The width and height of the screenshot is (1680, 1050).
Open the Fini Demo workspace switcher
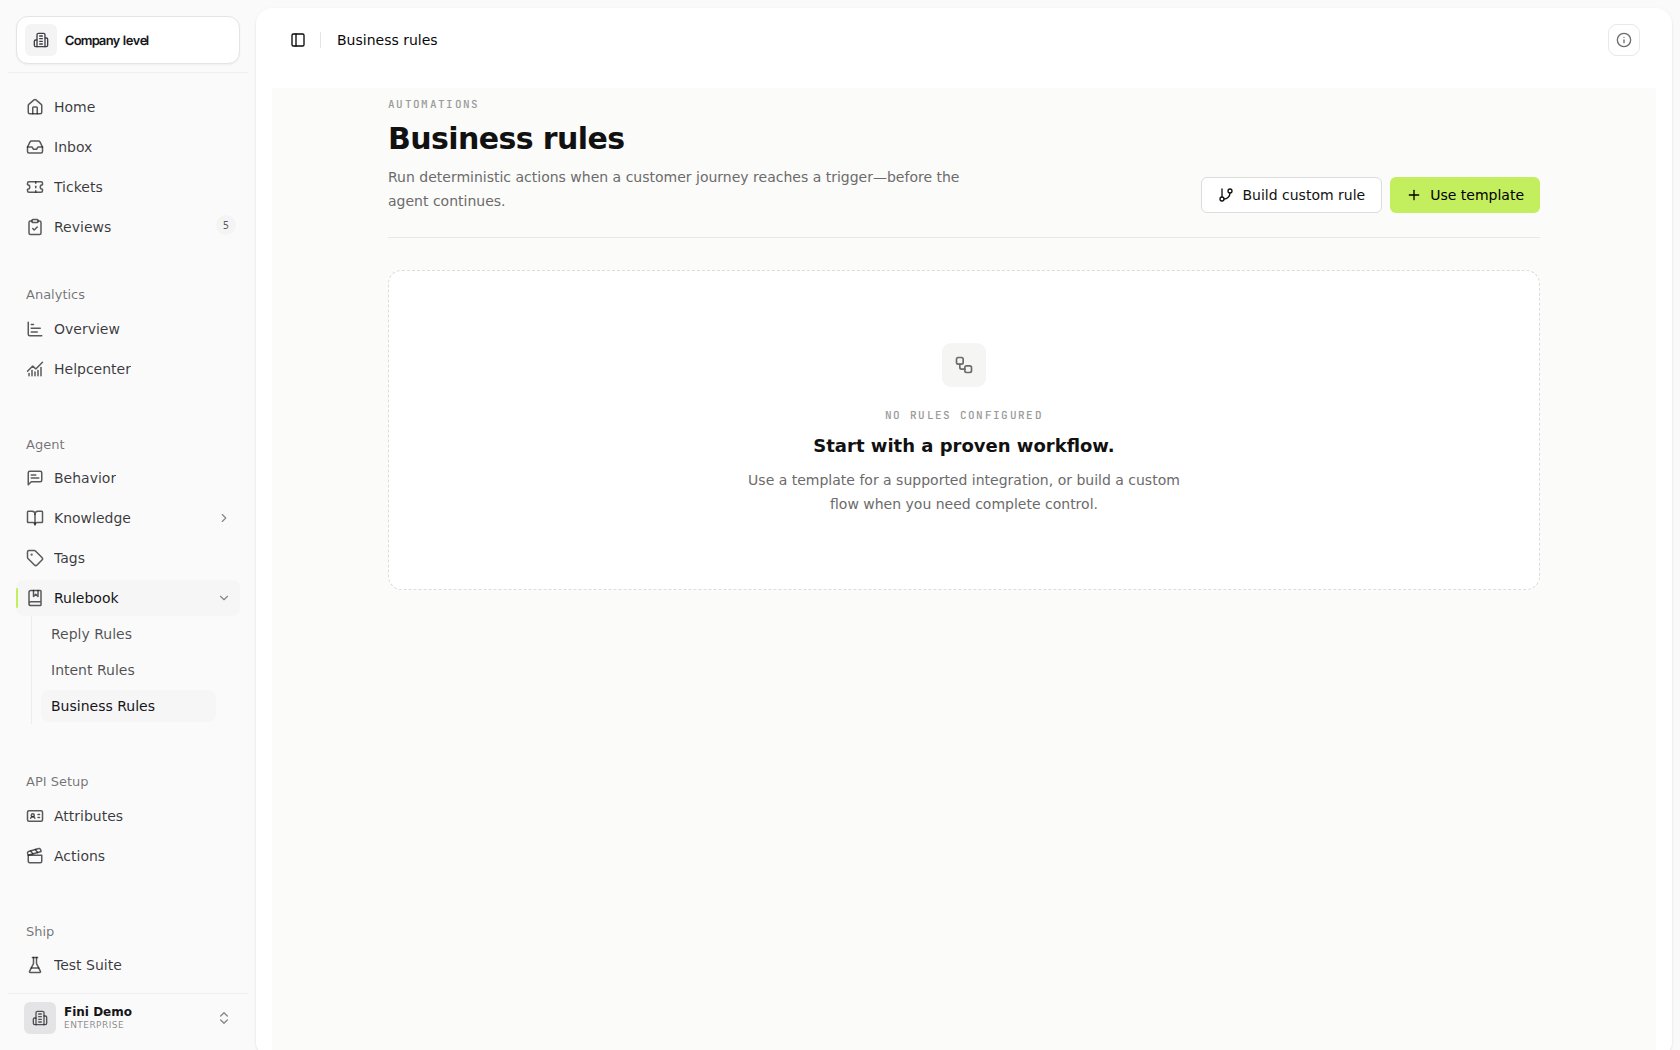pos(128,1018)
